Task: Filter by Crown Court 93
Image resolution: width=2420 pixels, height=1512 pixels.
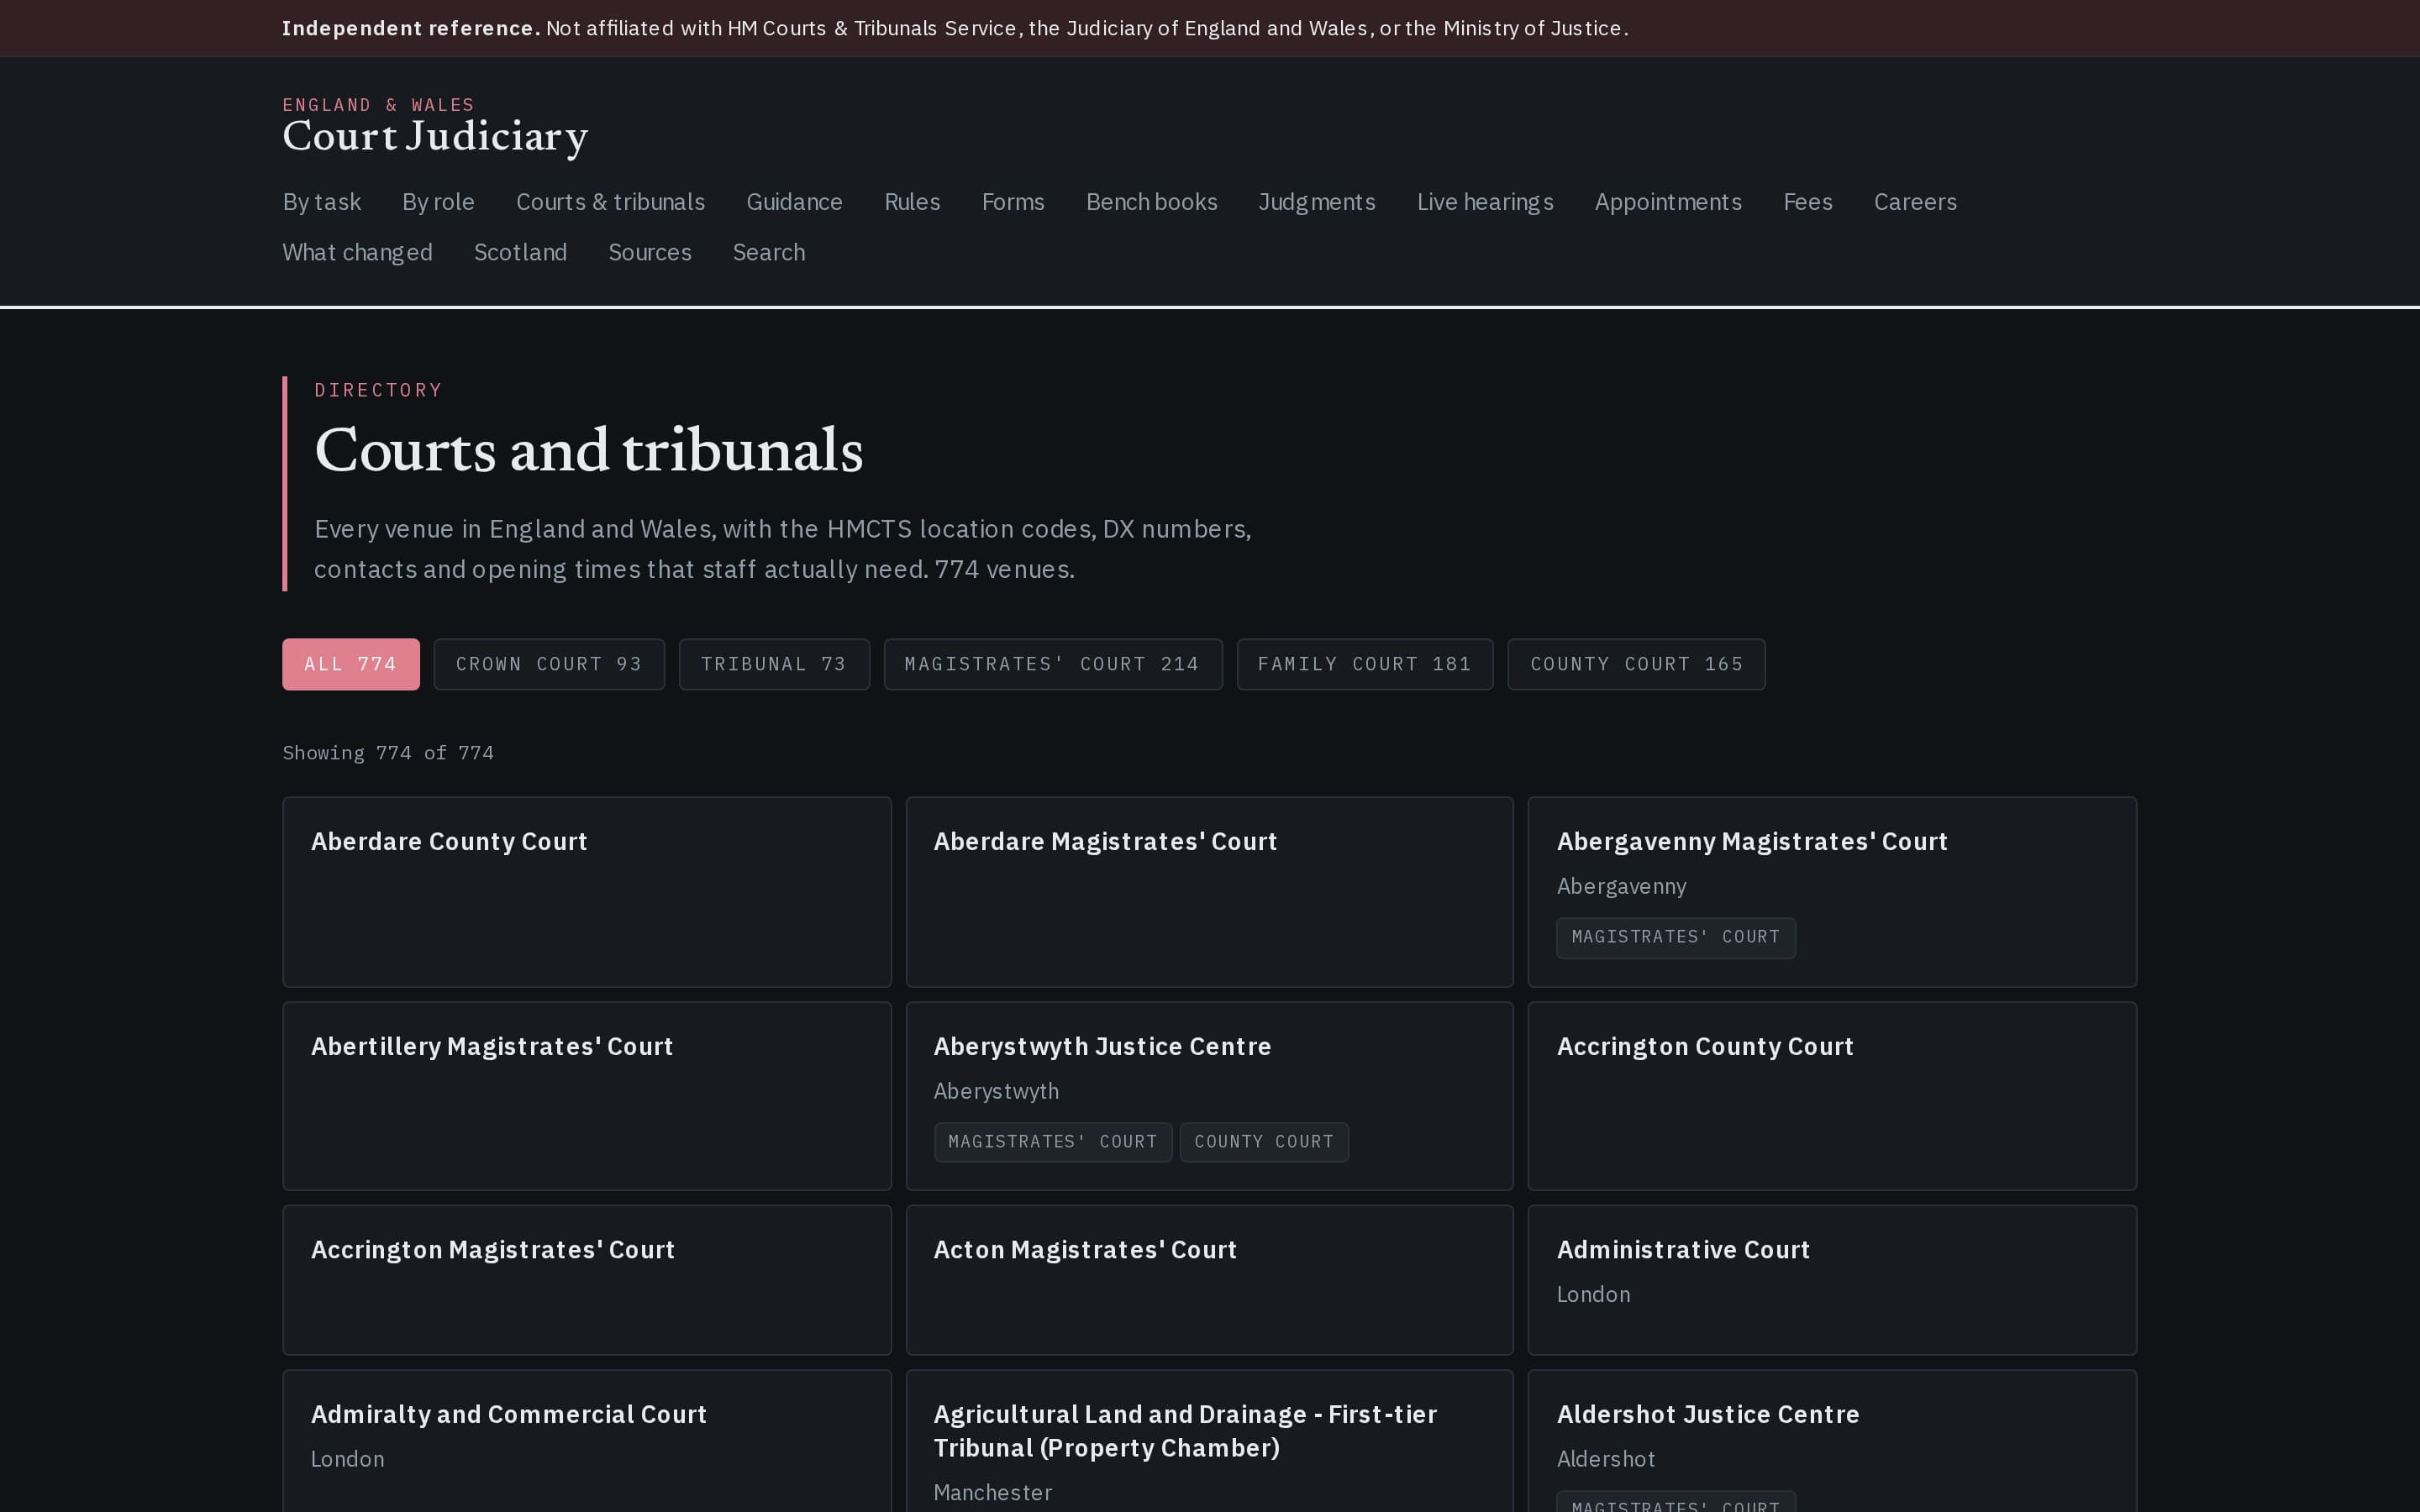Action: (549, 664)
